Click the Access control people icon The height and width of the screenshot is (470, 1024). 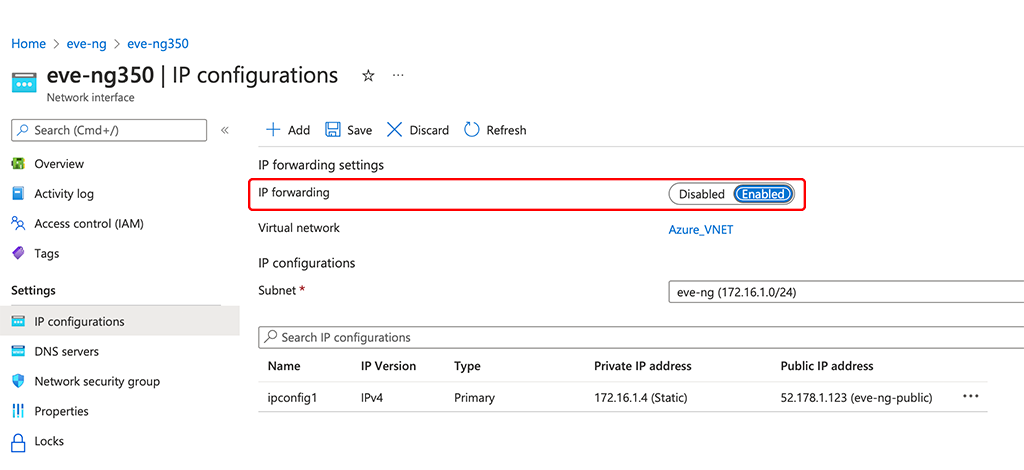pyautogui.click(x=18, y=223)
